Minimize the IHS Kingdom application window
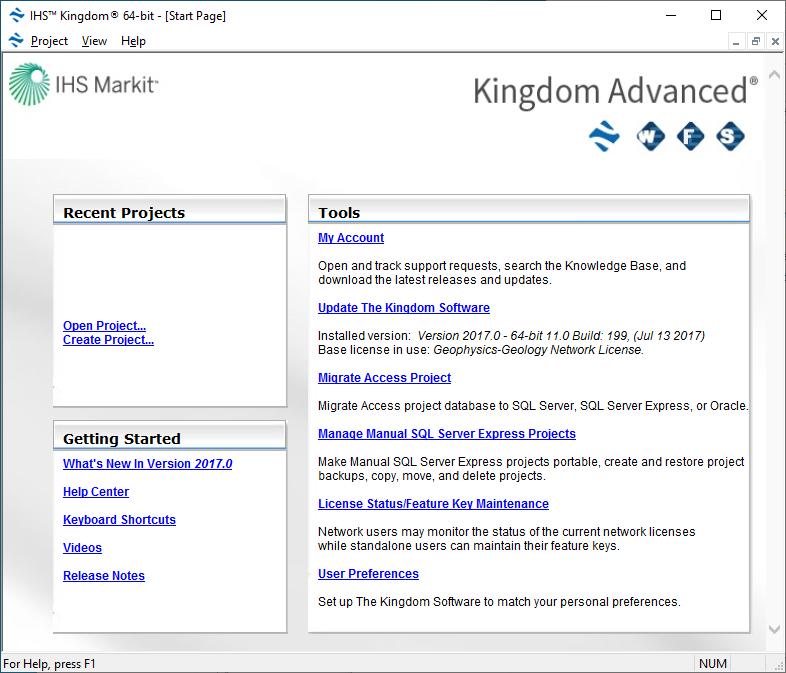Screen dimensions: 786x673 (x=671, y=16)
